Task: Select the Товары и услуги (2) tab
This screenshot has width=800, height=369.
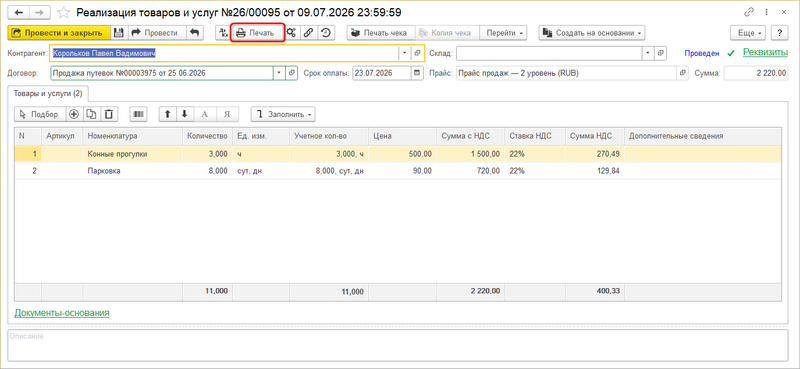Action: [49, 94]
